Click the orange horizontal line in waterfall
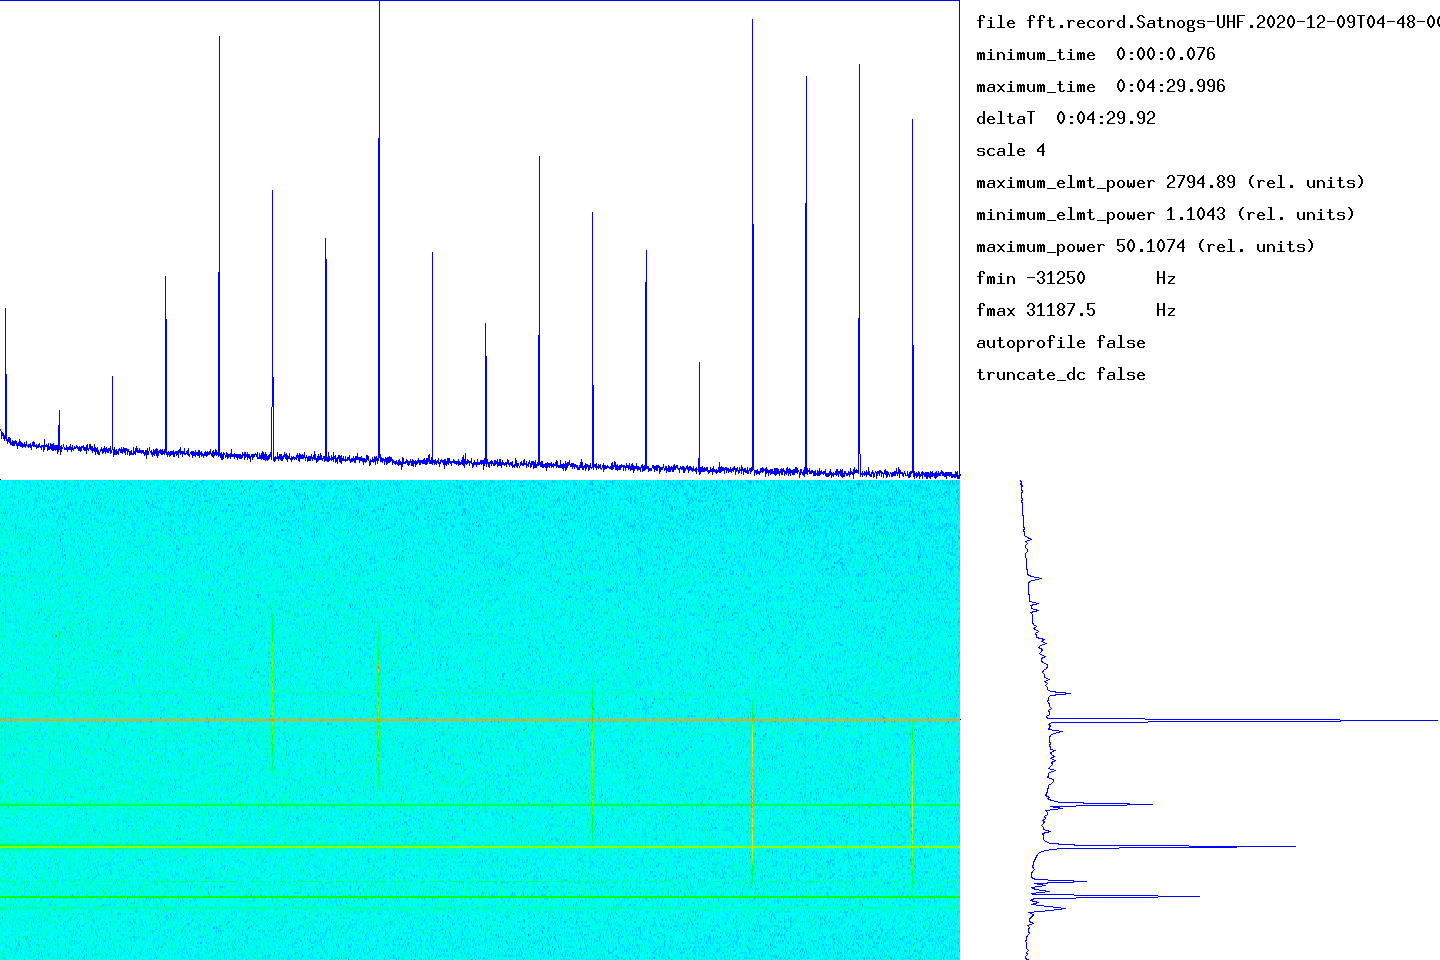The image size is (1440, 960). pyautogui.click(x=480, y=720)
